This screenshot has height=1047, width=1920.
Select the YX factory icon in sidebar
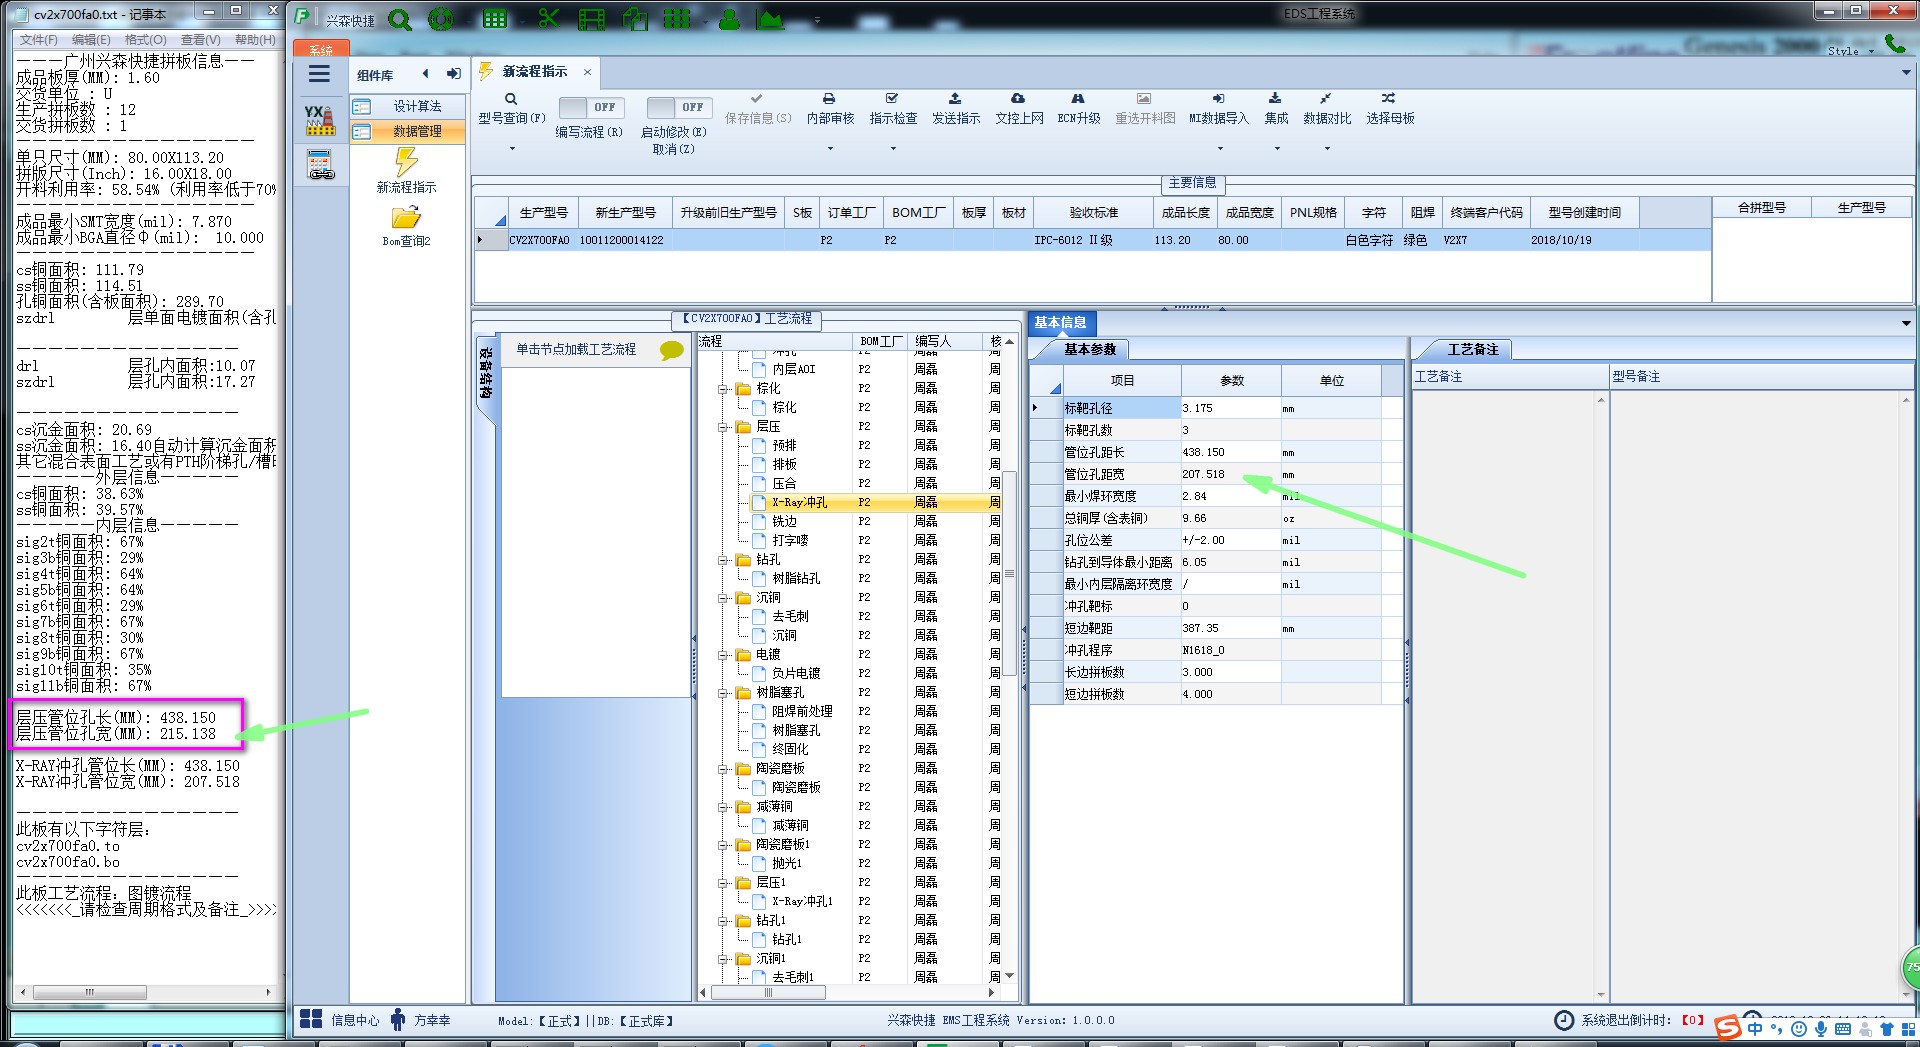click(320, 119)
